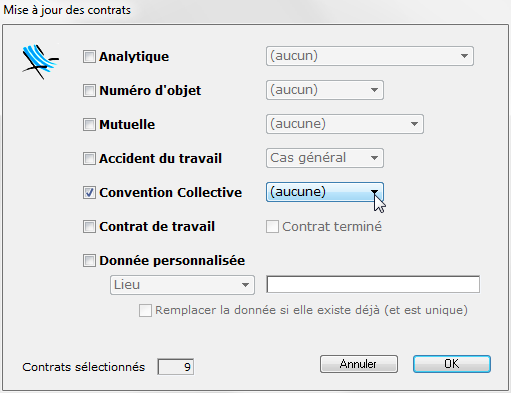Tick the Contrat de travail checkbox
The height and width of the screenshot is (393, 511).
coord(89,226)
